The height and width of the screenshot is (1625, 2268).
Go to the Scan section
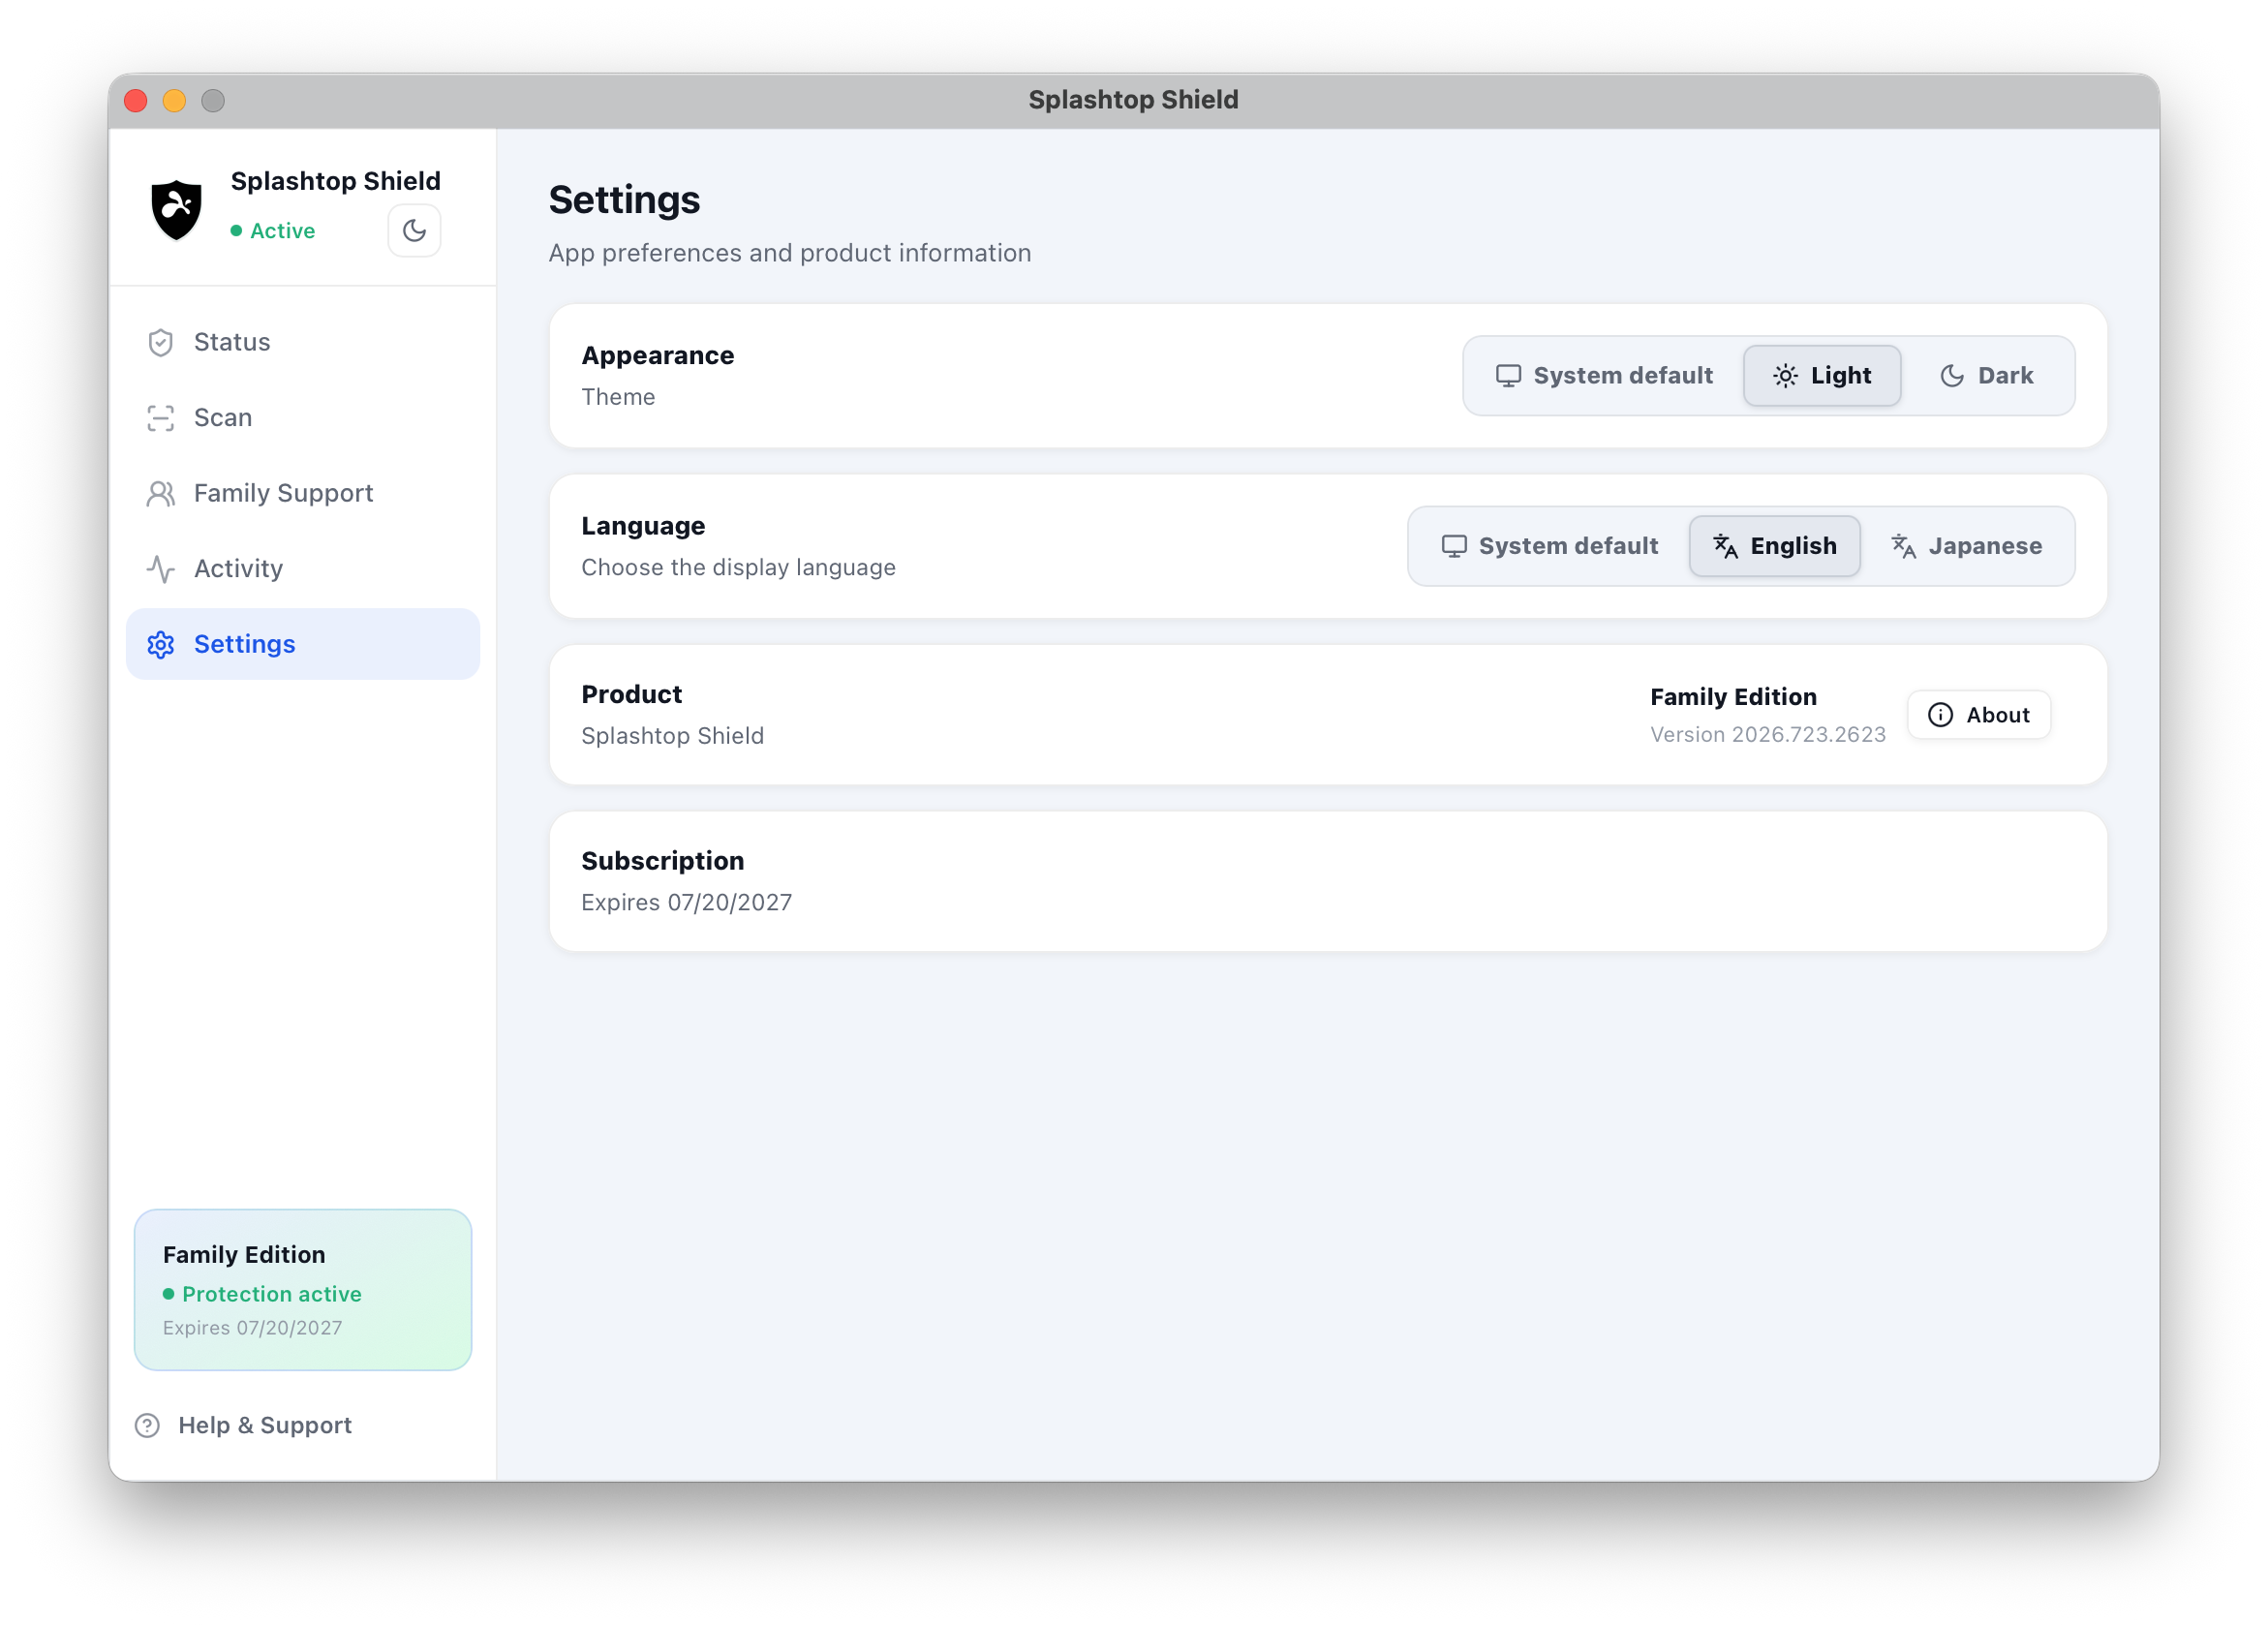point(302,418)
